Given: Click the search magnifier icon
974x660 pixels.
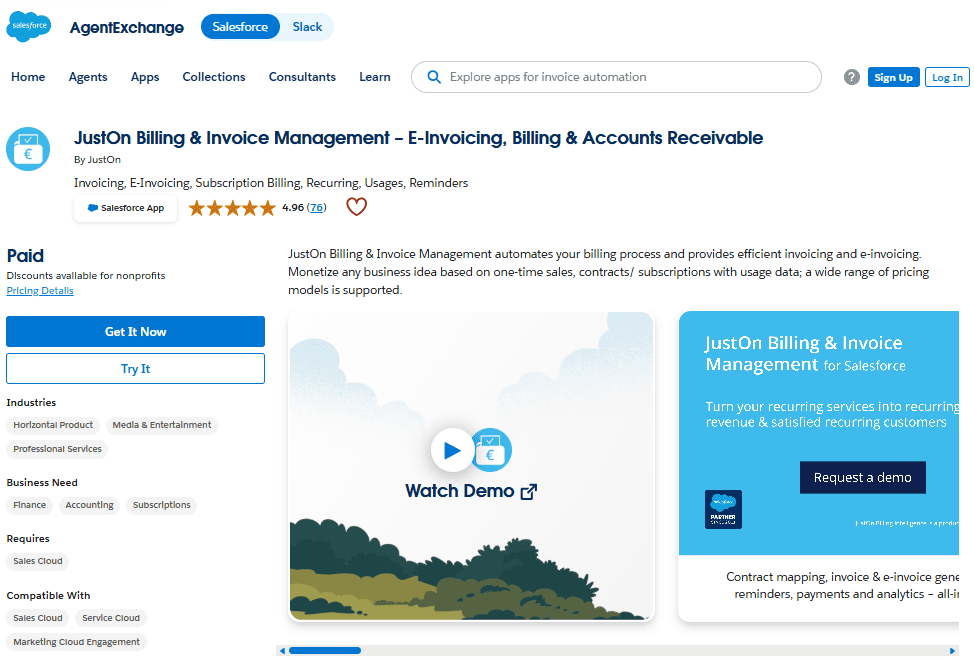Looking at the screenshot, I should click(434, 77).
